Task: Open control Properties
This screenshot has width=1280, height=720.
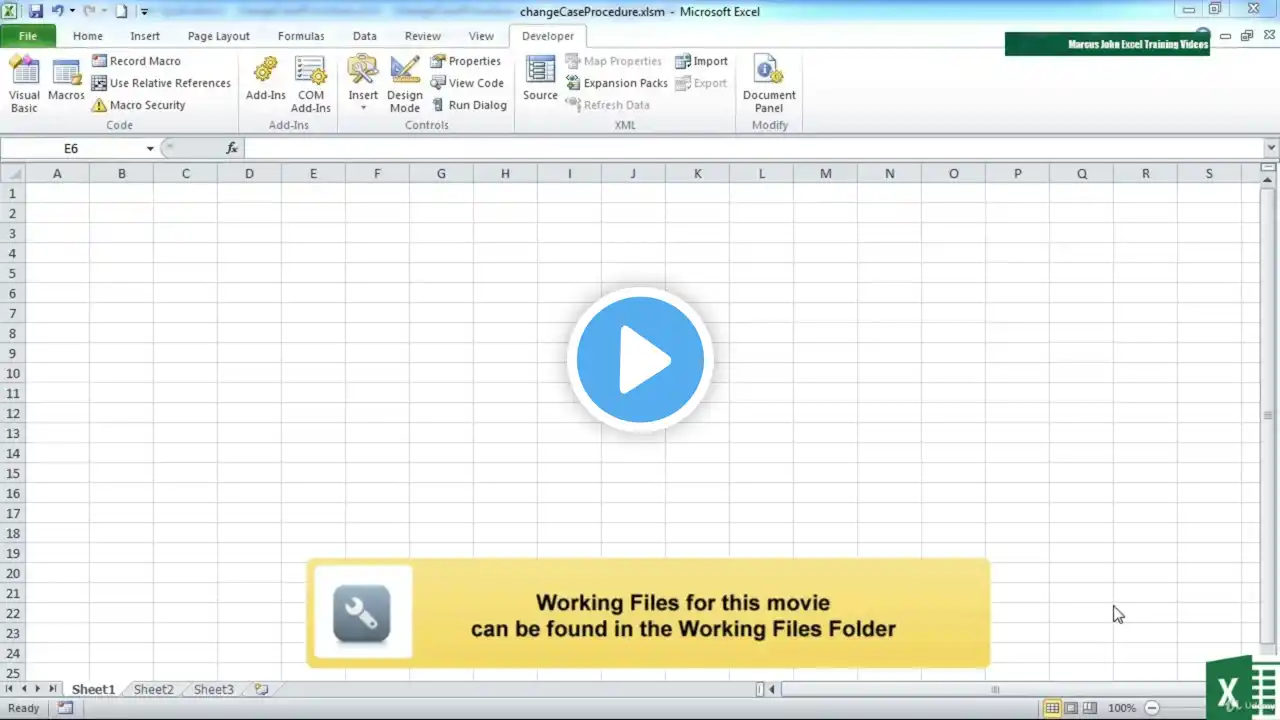Action: (466, 61)
